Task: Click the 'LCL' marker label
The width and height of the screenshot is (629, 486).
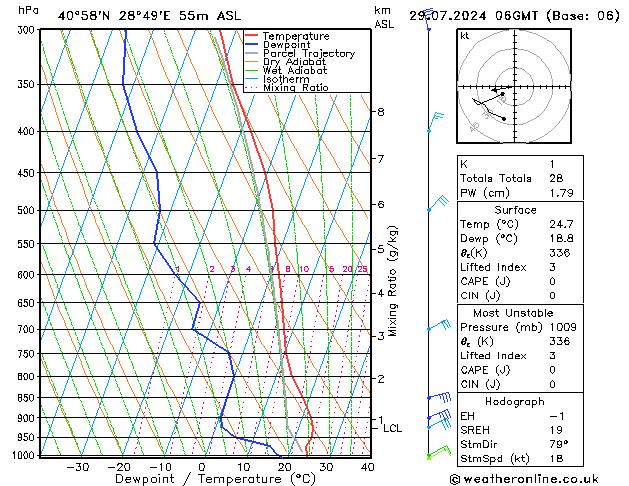Action: tap(392, 428)
